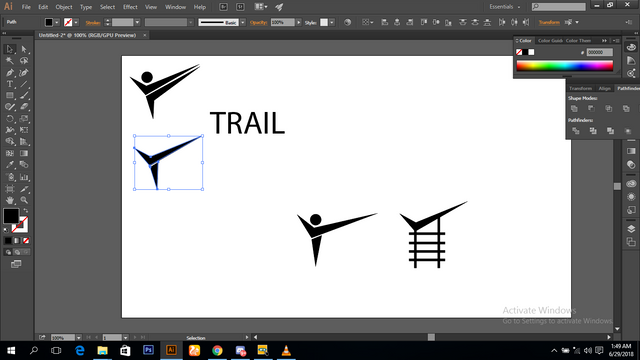This screenshot has height=360, width=640.
Task: Swap fill and stroke colors arrow
Action: click(26, 211)
